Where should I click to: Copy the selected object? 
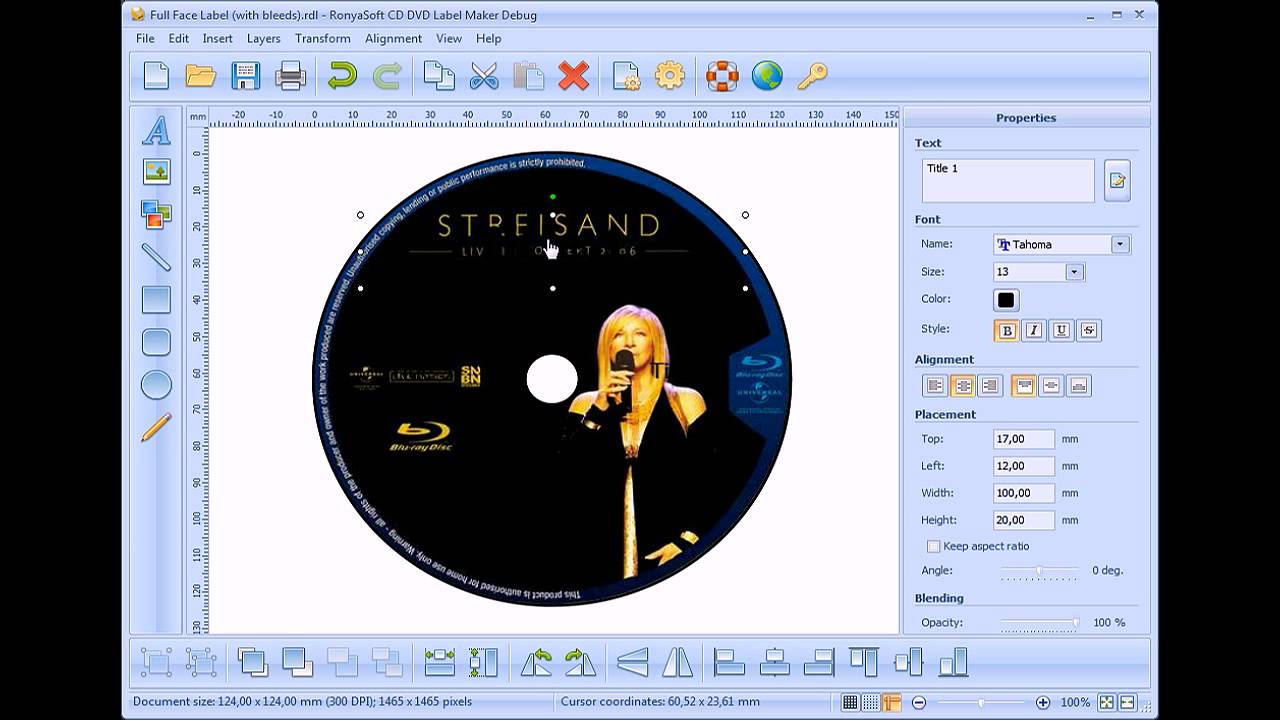[x=438, y=76]
